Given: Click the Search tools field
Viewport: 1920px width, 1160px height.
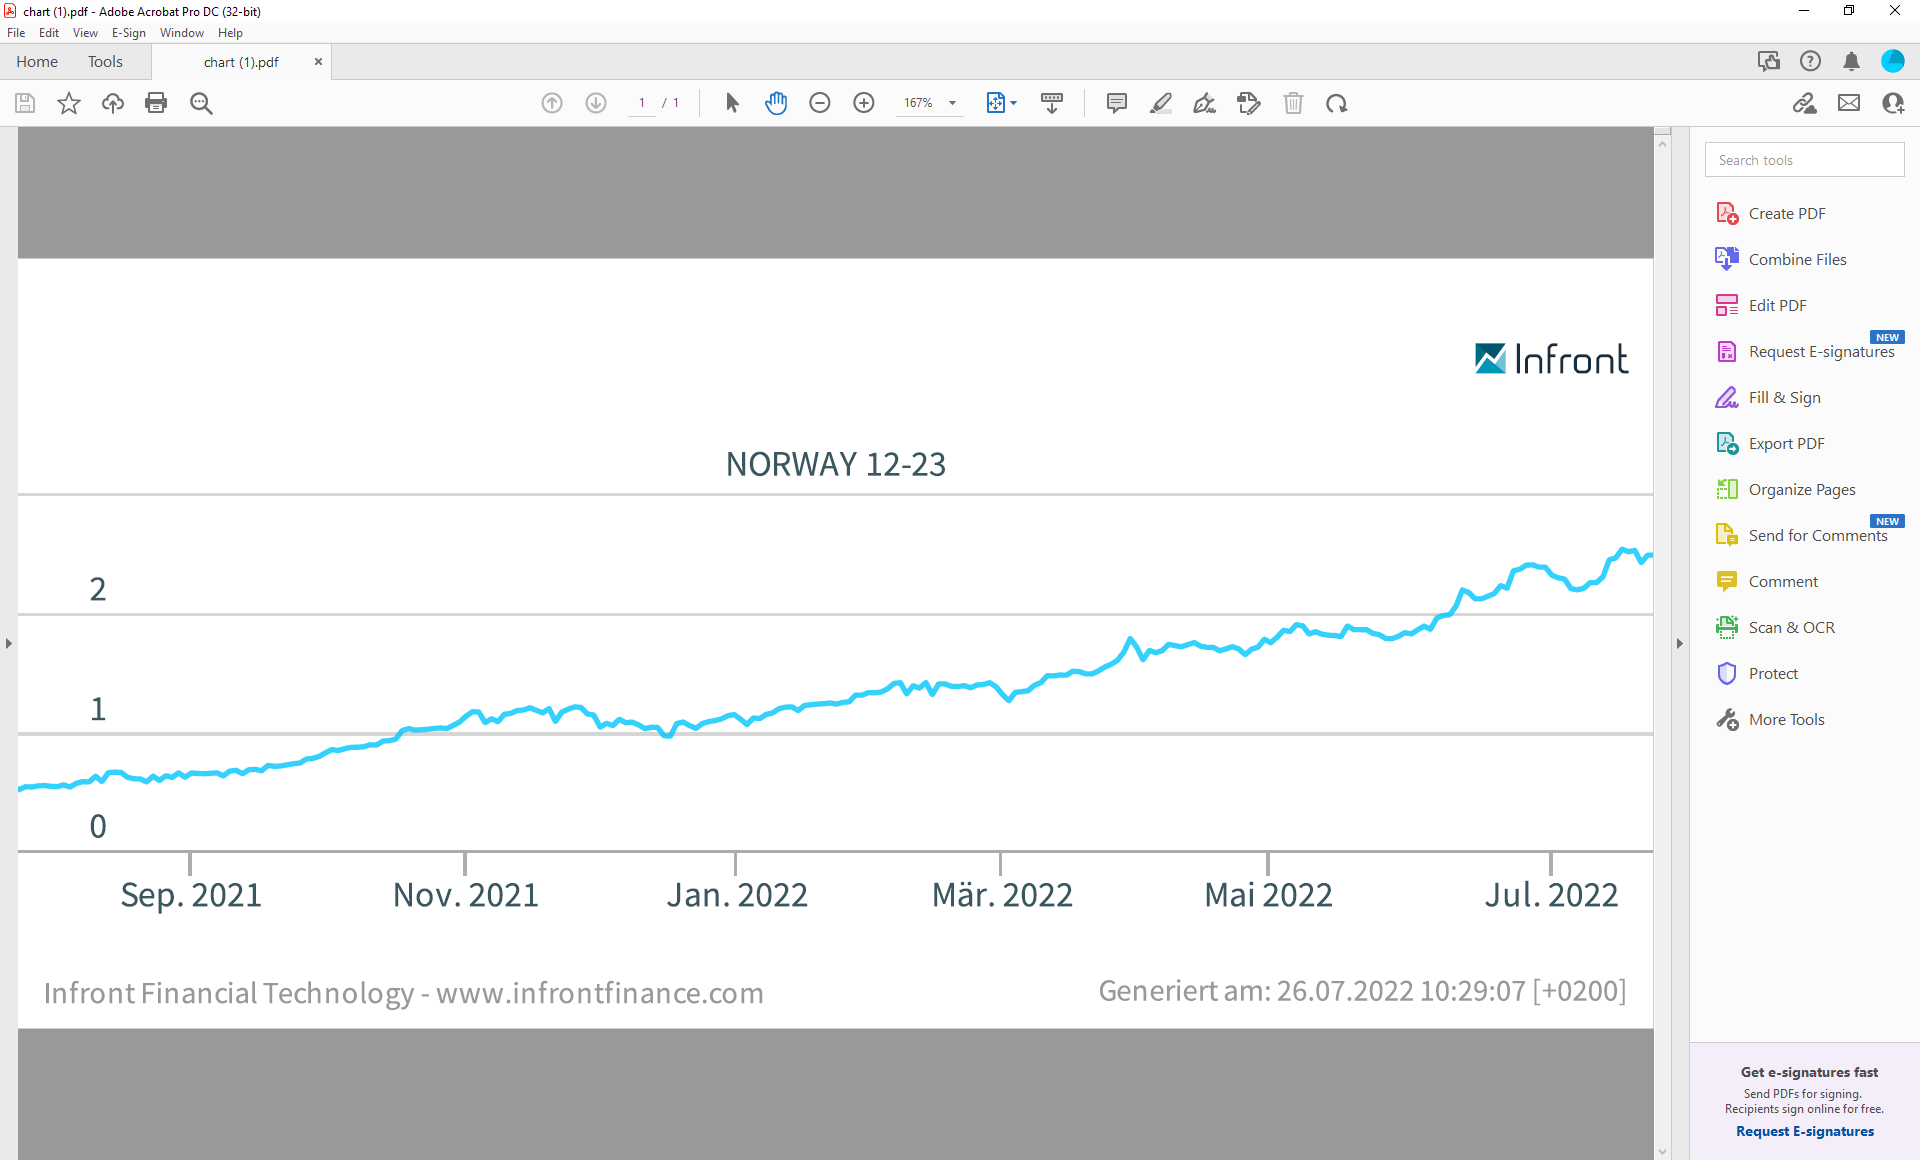Looking at the screenshot, I should pyautogui.click(x=1804, y=160).
